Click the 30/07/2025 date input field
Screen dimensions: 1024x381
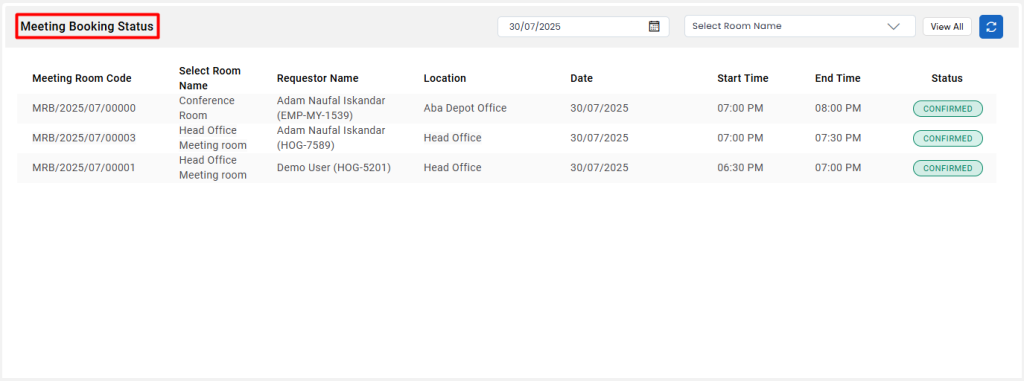(x=583, y=27)
